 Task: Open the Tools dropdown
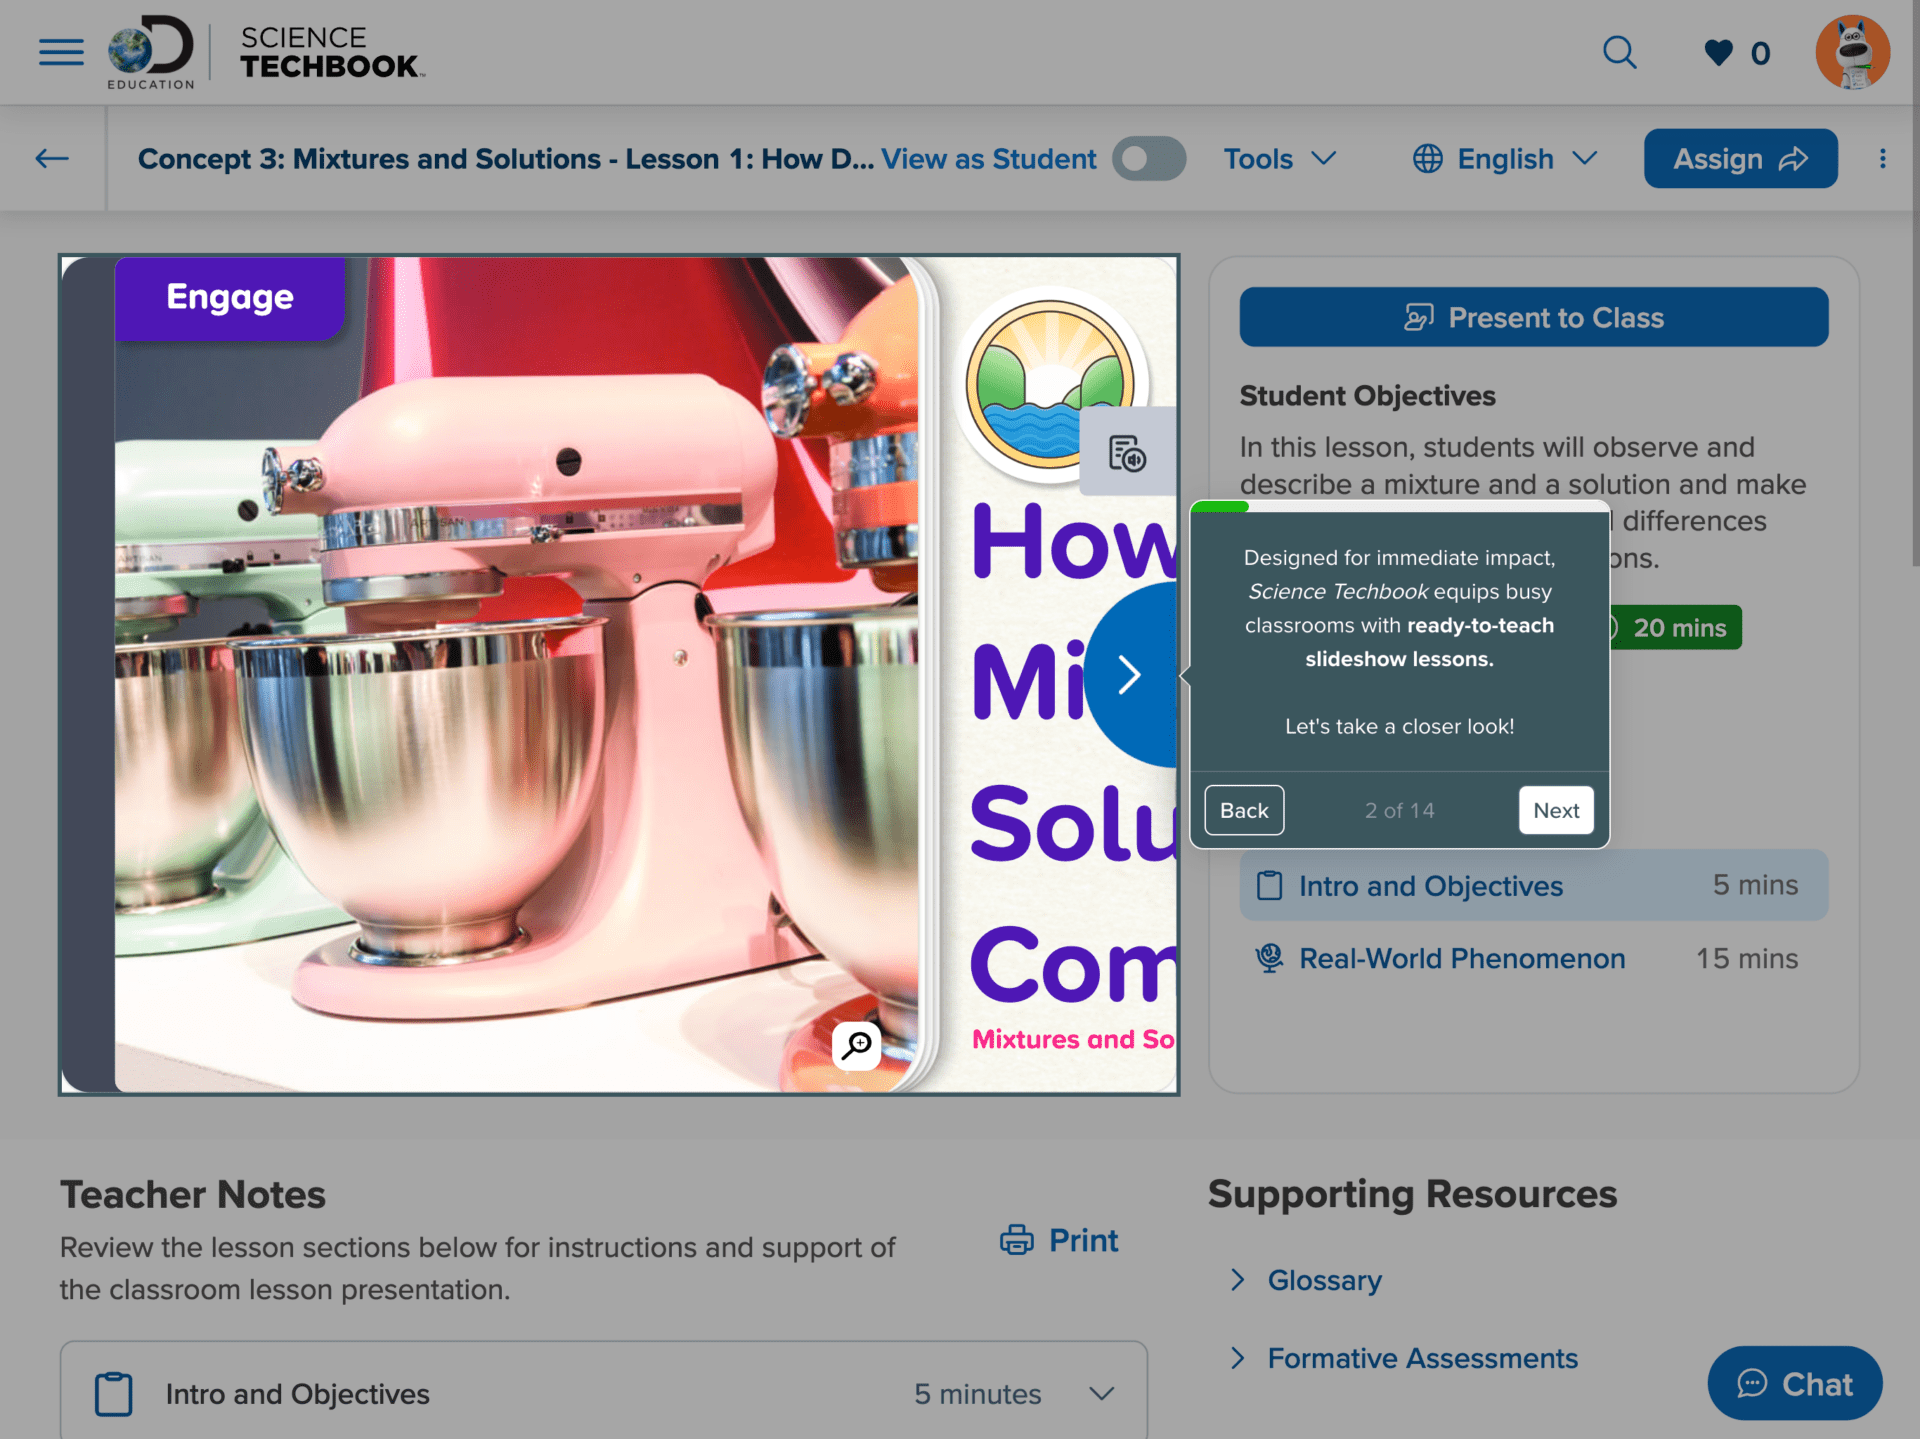point(1279,159)
